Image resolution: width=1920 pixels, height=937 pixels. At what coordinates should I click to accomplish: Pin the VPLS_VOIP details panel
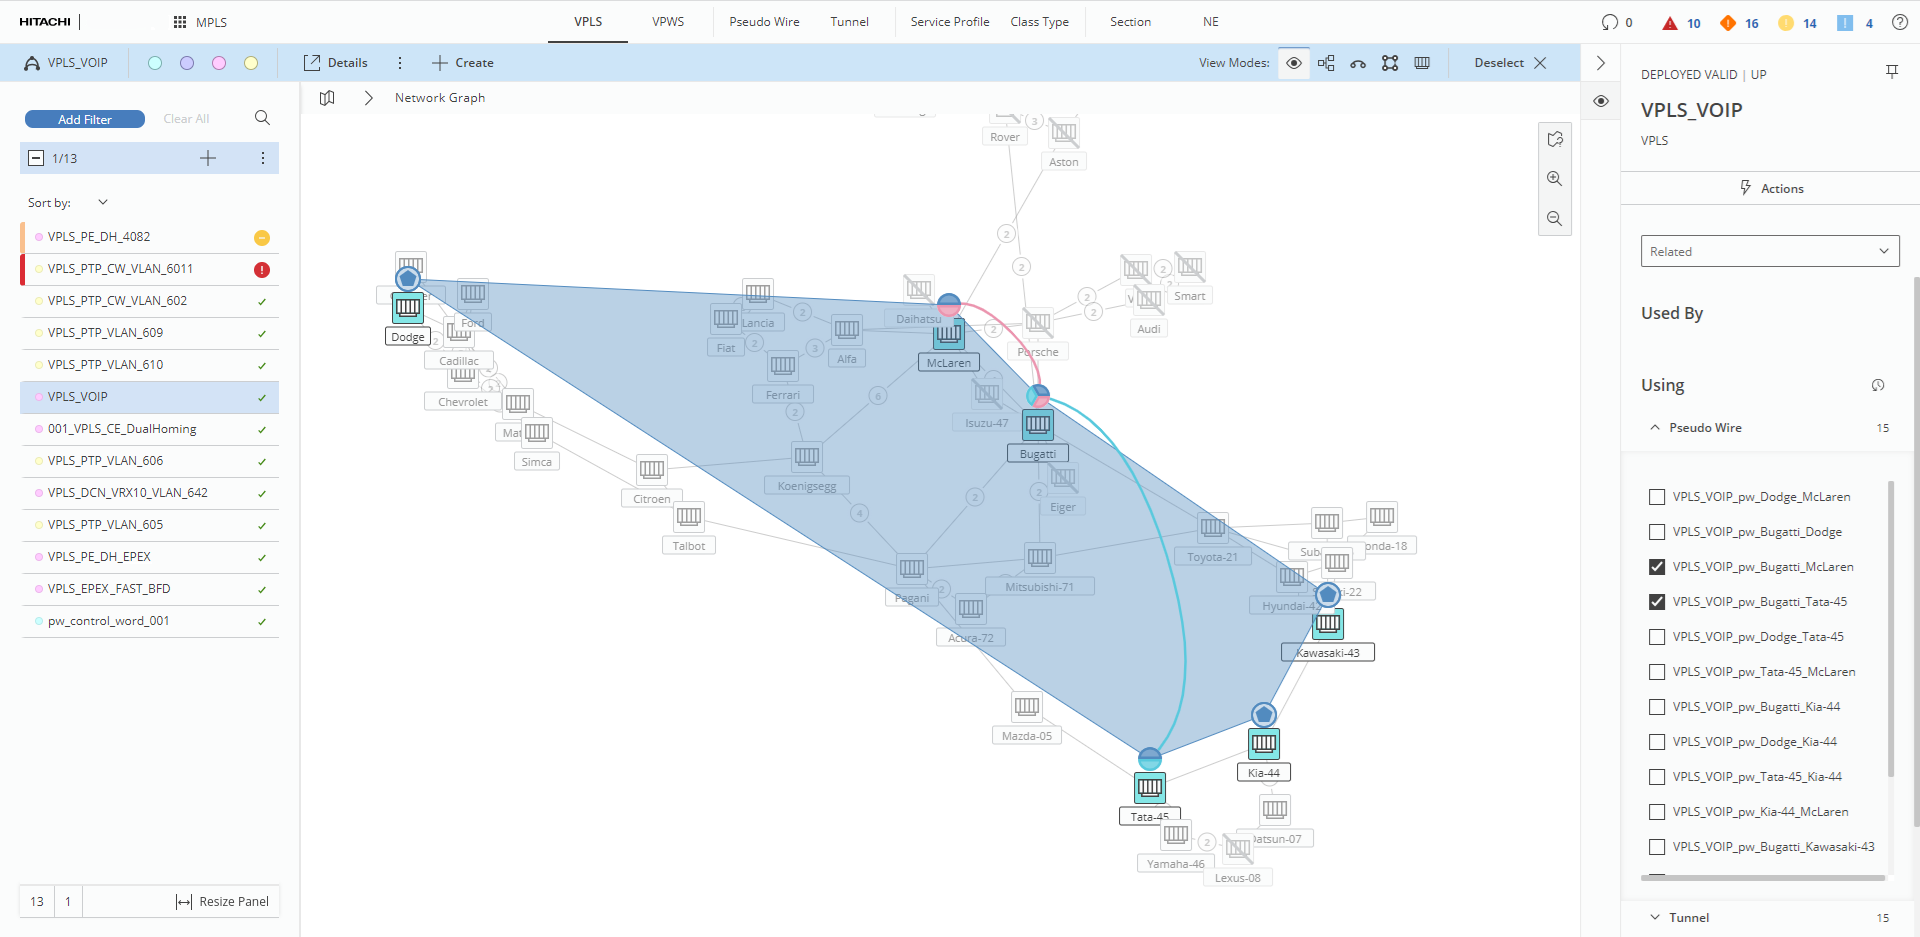(1891, 72)
